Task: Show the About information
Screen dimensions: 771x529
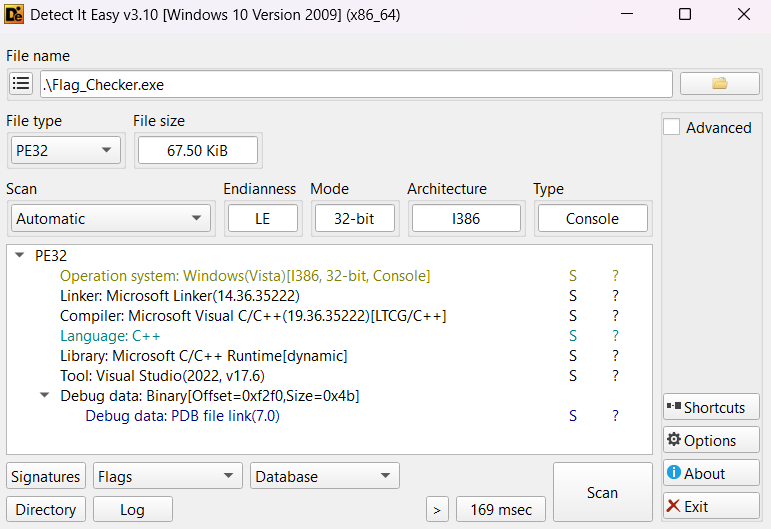Action: 710,473
